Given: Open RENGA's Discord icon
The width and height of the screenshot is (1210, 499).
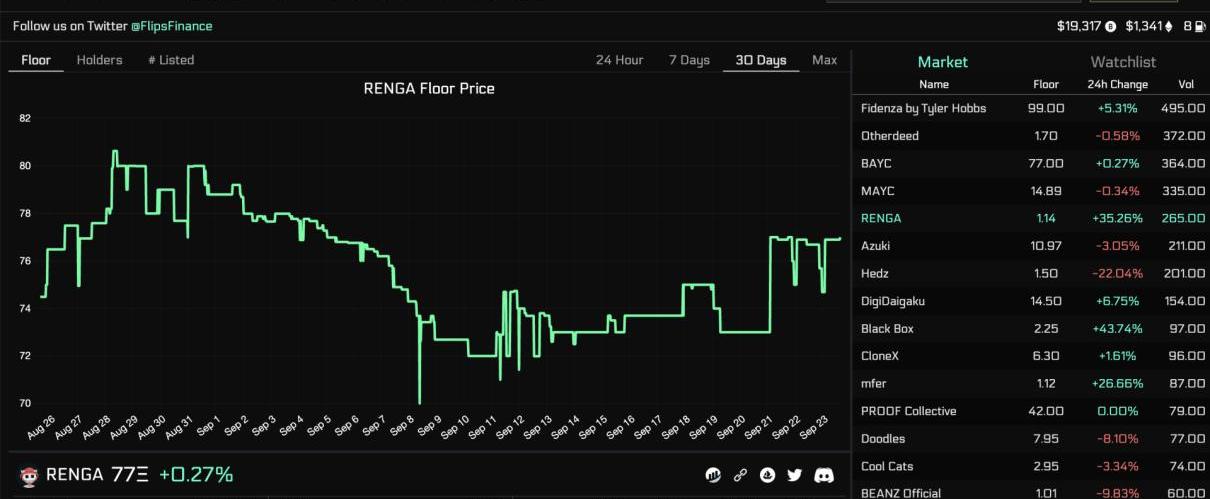Looking at the screenshot, I should click(x=824, y=475).
